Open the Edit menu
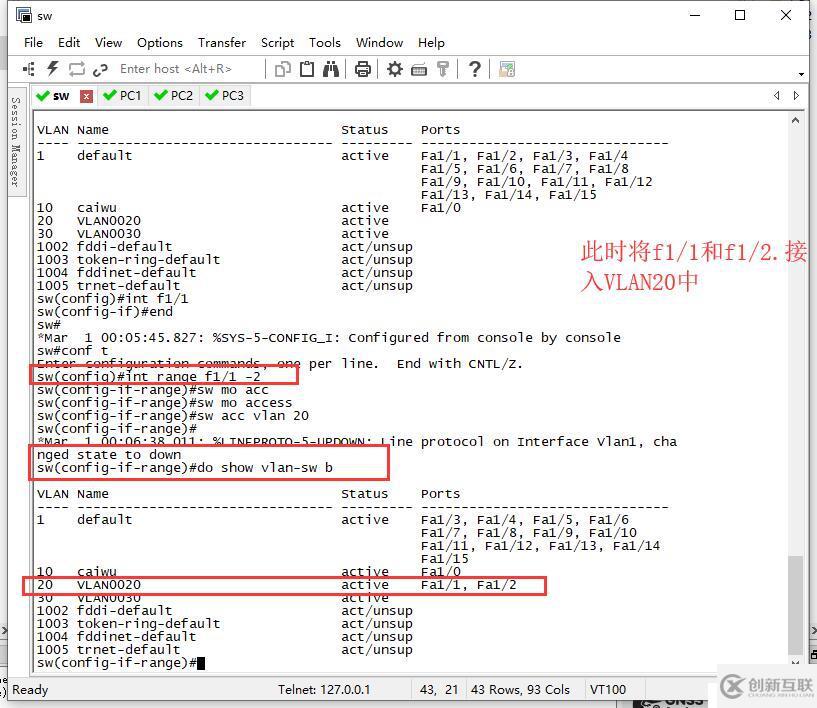This screenshot has height=708, width=817. (69, 43)
